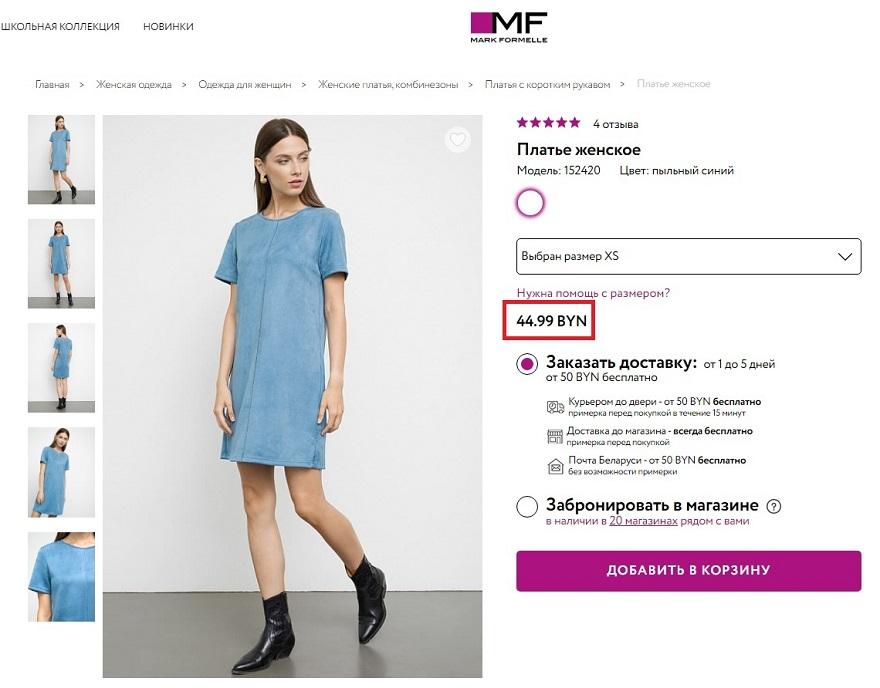
Task: Click the store delivery icon
Action: click(555, 436)
